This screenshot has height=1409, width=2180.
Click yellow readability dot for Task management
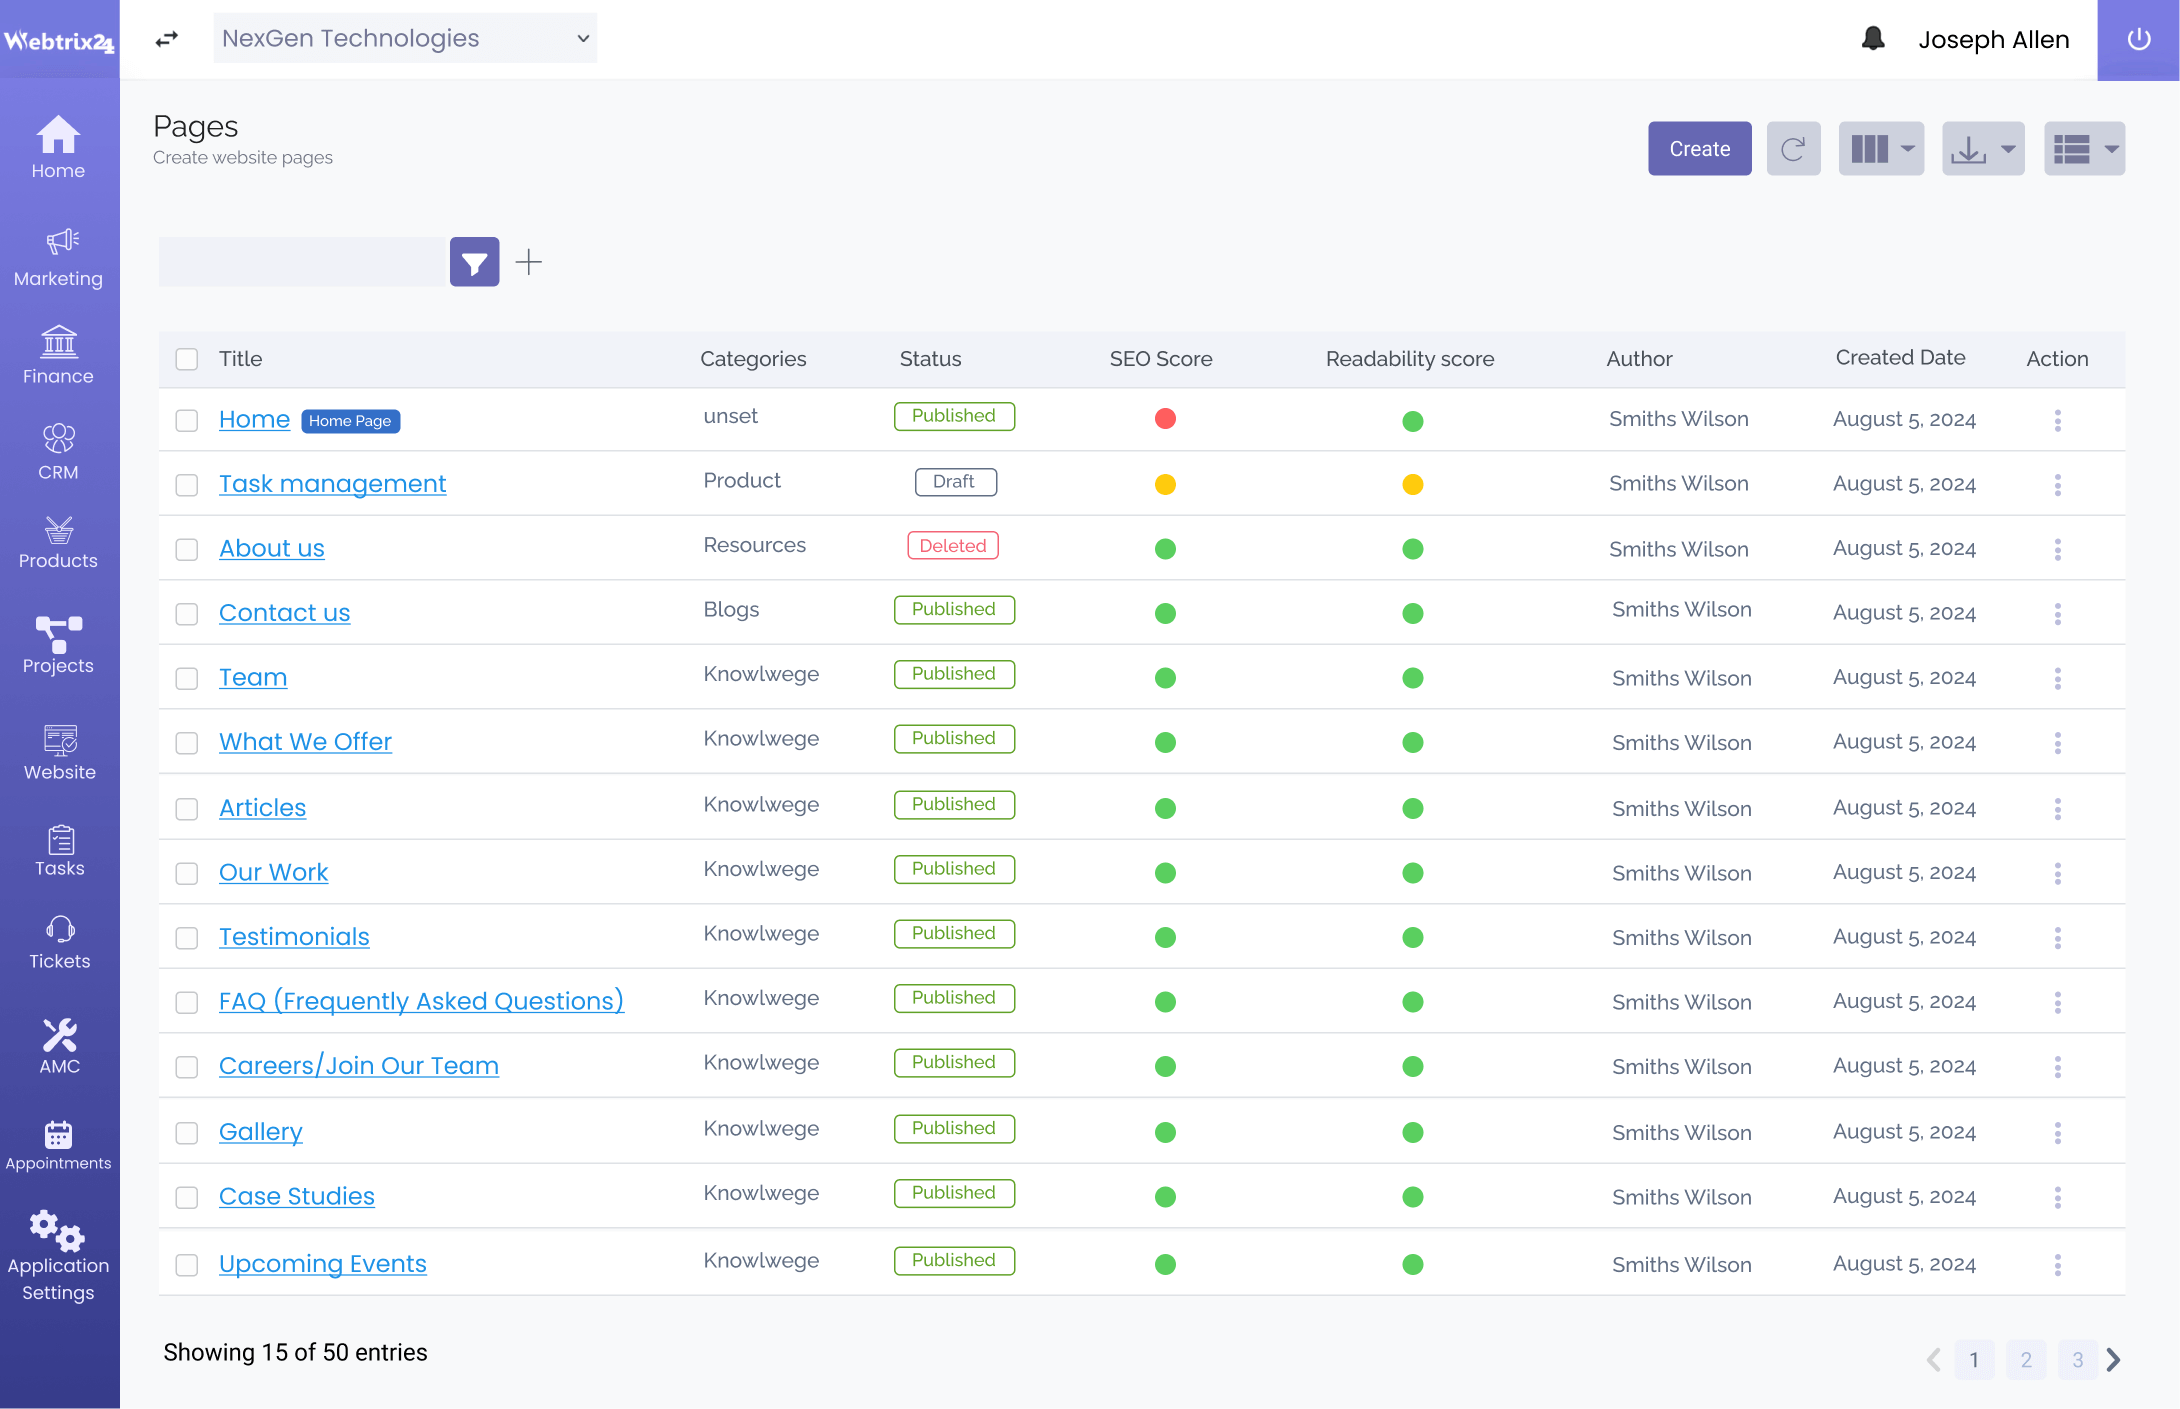point(1412,485)
